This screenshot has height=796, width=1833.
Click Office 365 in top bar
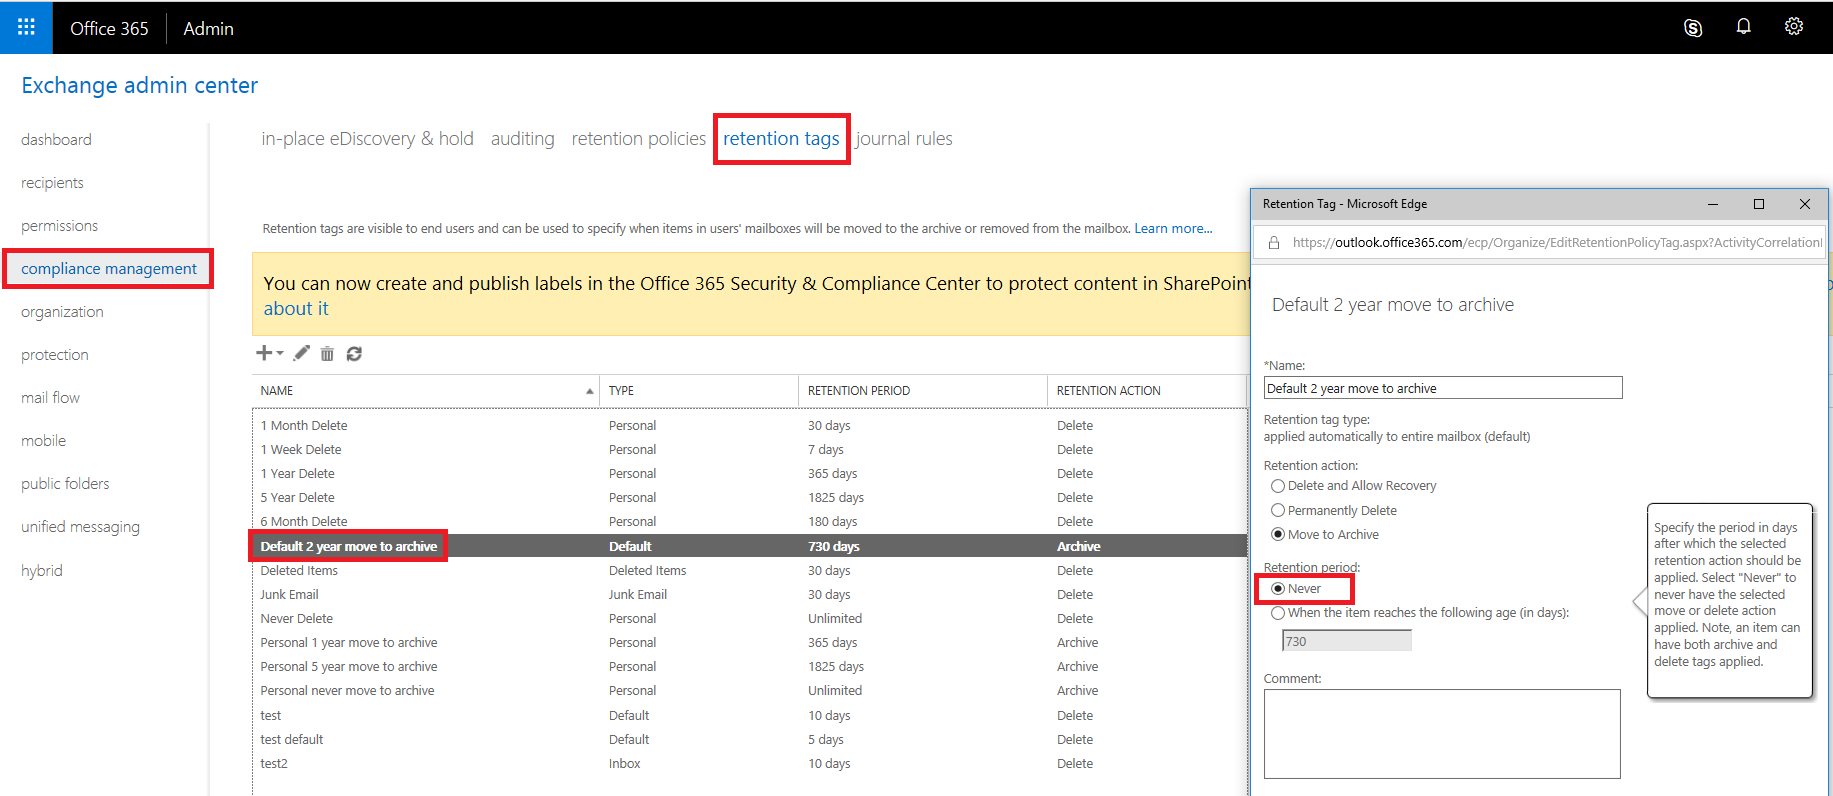click(109, 29)
